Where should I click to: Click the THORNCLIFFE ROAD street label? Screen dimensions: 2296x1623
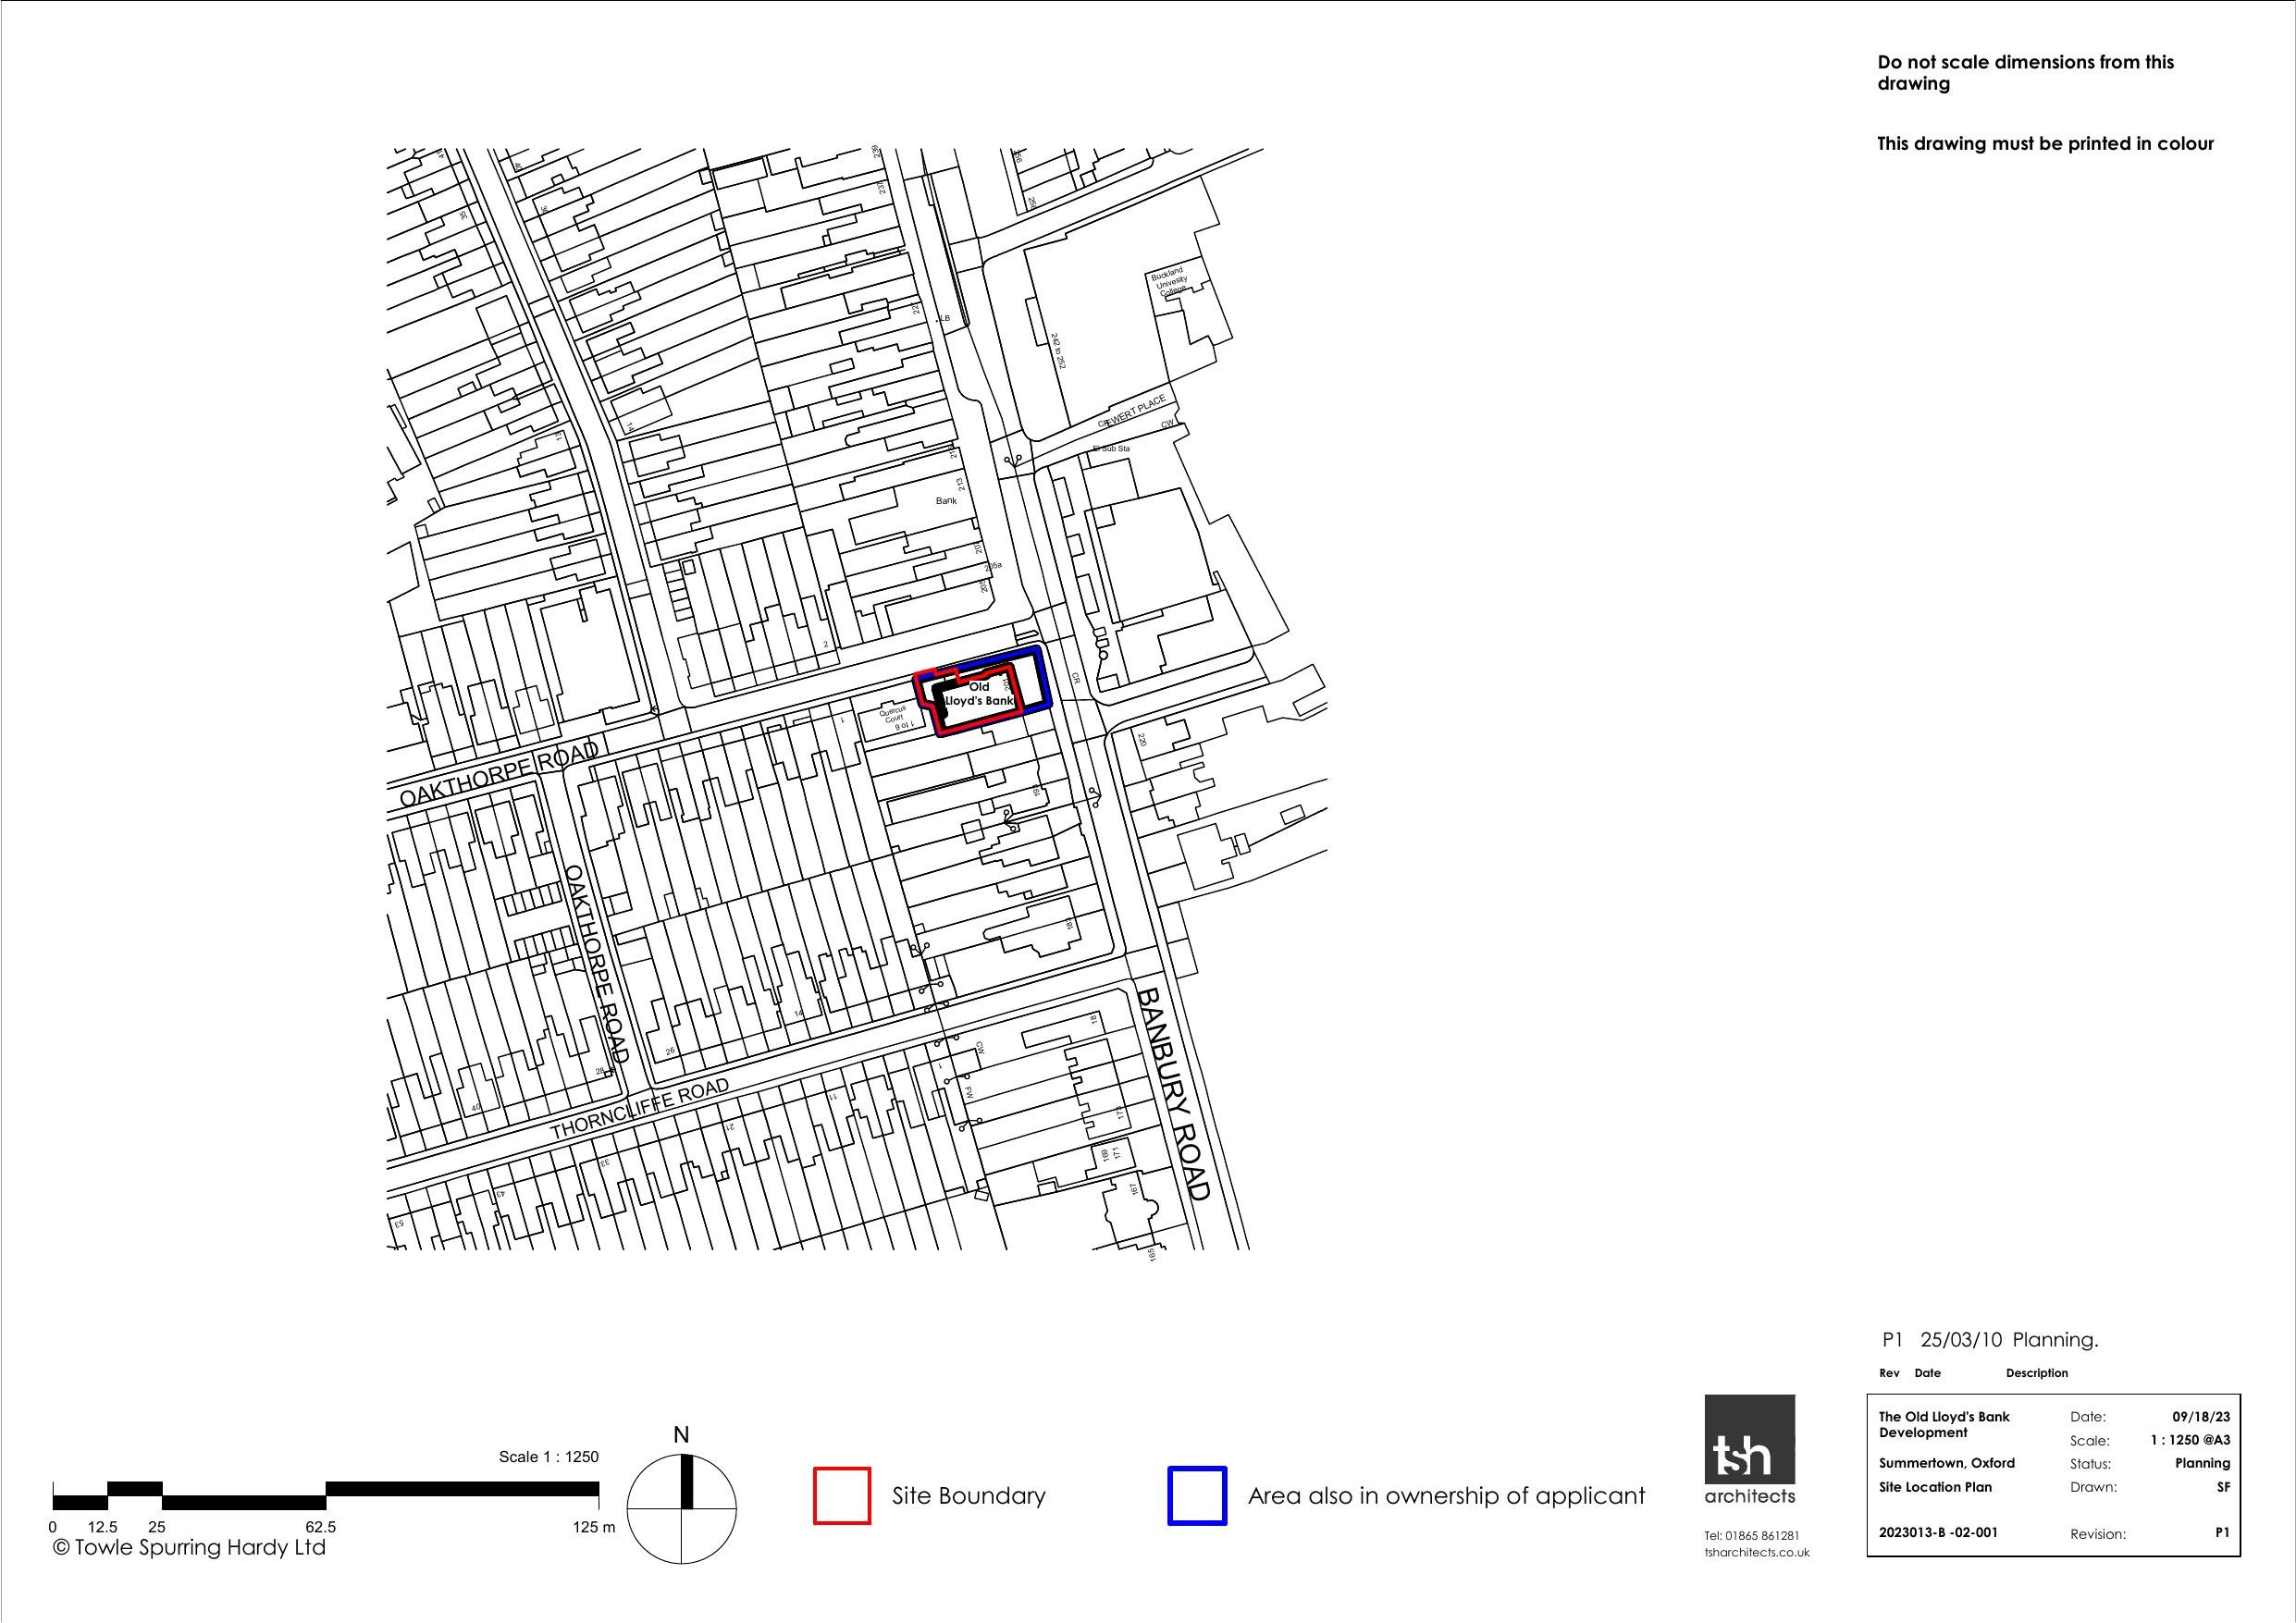pos(640,1108)
